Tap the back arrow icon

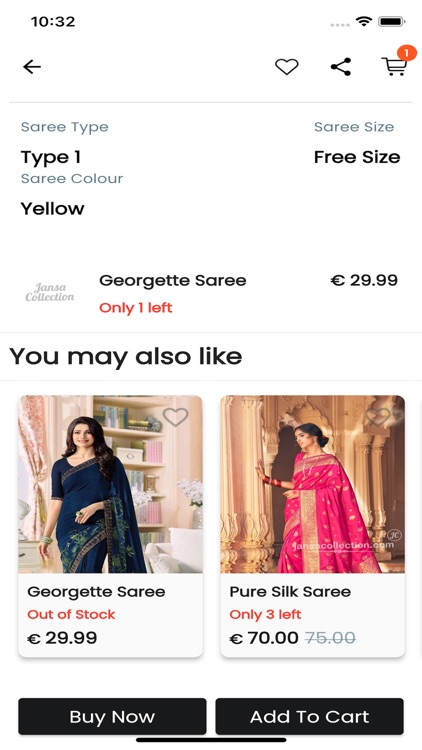pyautogui.click(x=32, y=67)
